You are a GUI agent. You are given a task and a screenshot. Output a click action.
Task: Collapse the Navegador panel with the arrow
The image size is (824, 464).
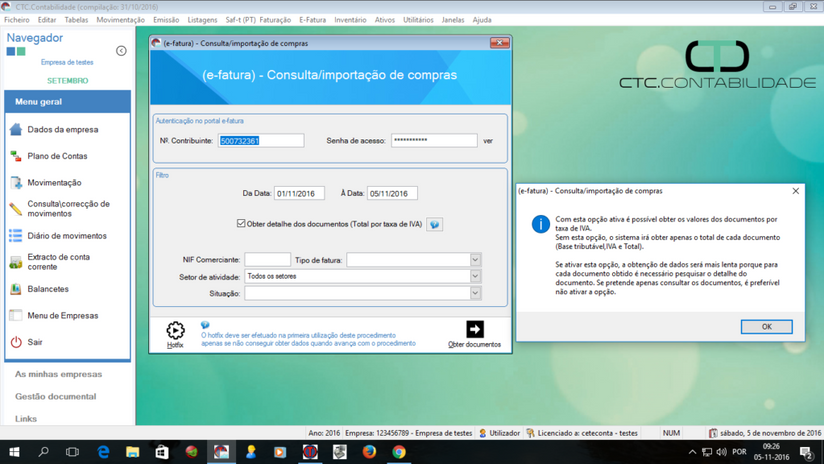click(121, 50)
